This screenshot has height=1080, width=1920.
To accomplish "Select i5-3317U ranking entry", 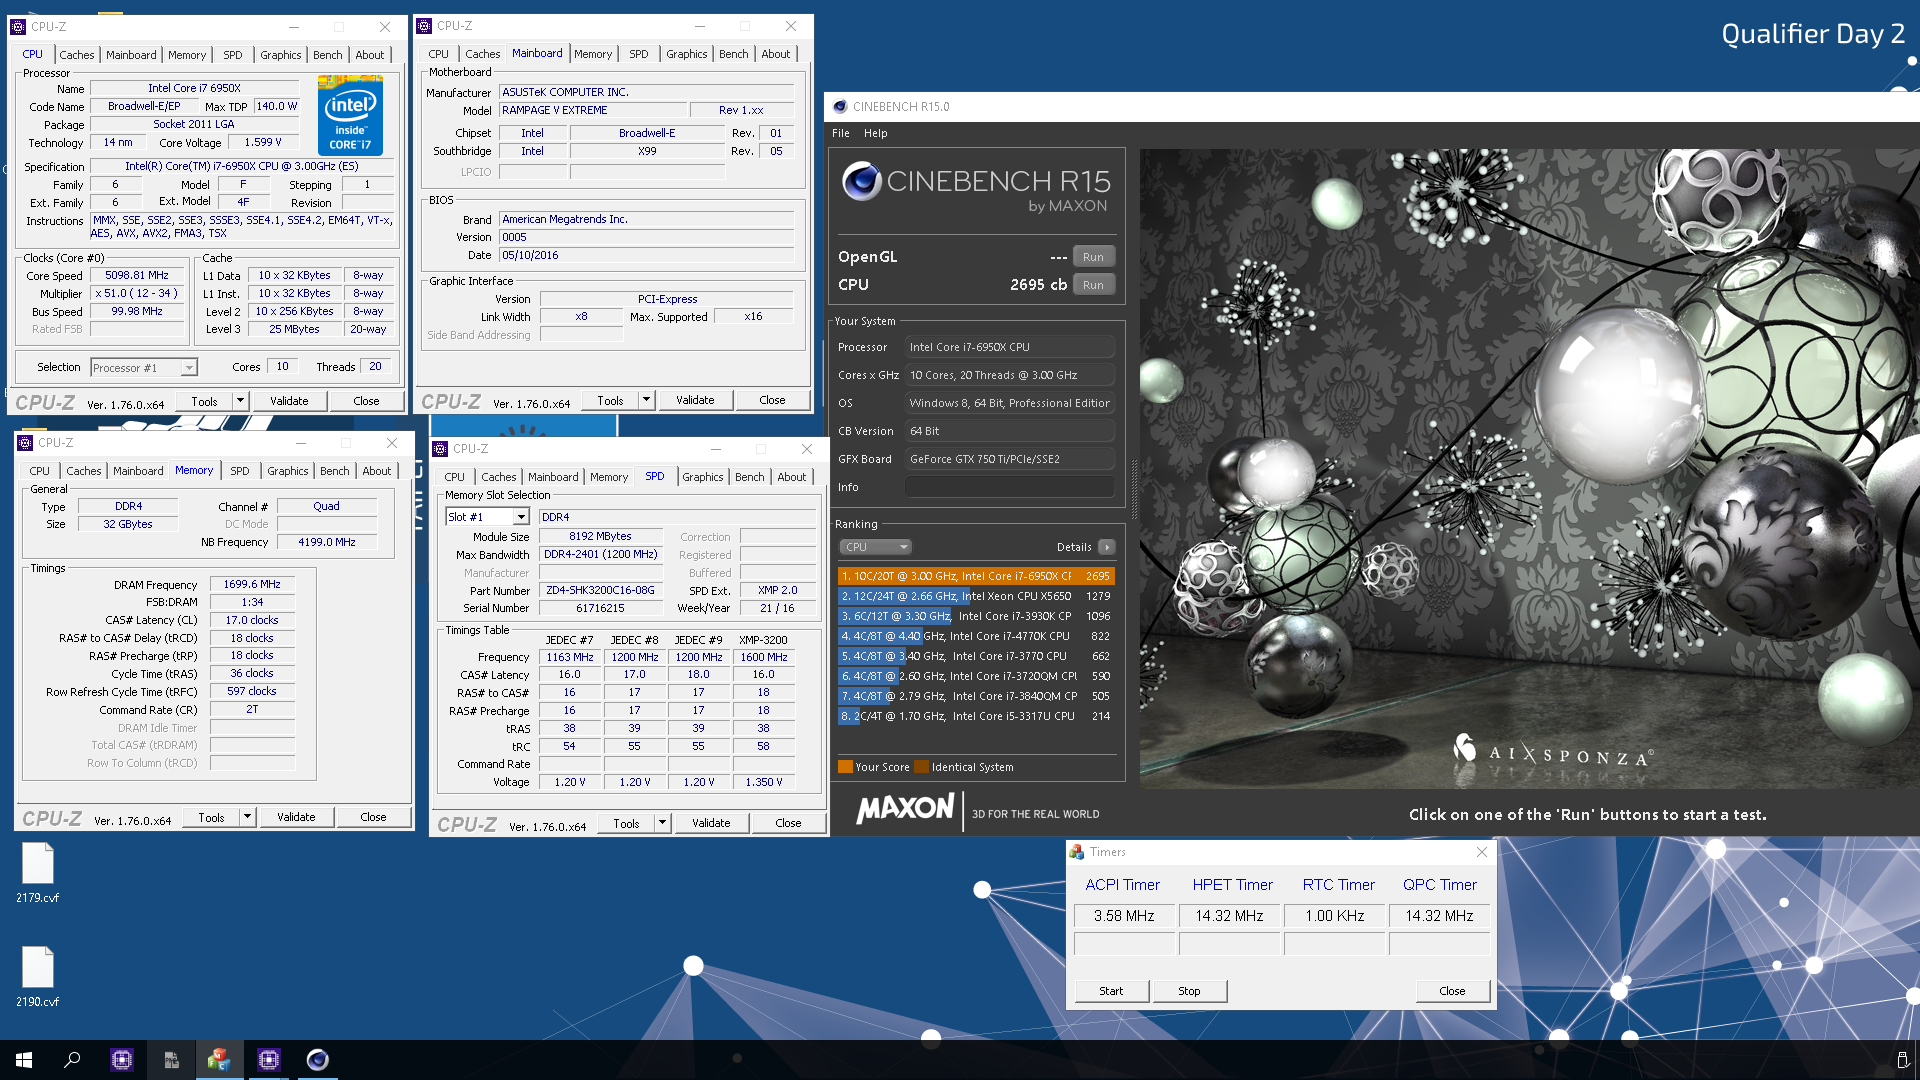I will tap(976, 716).
